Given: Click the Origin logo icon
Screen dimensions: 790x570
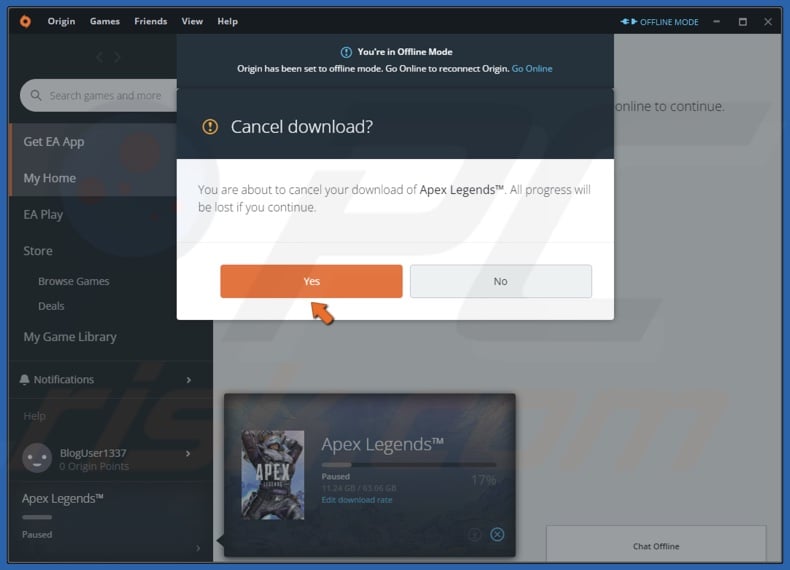Looking at the screenshot, I should click(x=25, y=21).
